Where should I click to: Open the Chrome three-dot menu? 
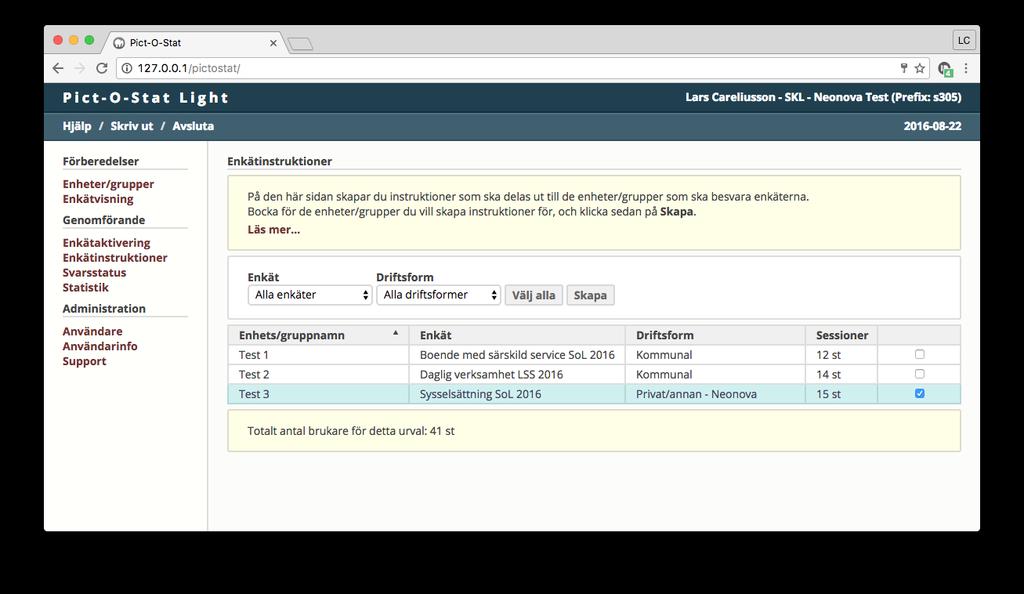[x=966, y=68]
